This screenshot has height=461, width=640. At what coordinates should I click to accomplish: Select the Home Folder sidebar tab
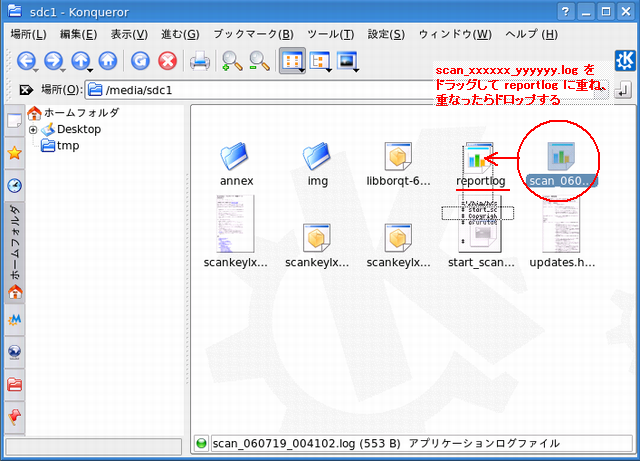[x=15, y=253]
